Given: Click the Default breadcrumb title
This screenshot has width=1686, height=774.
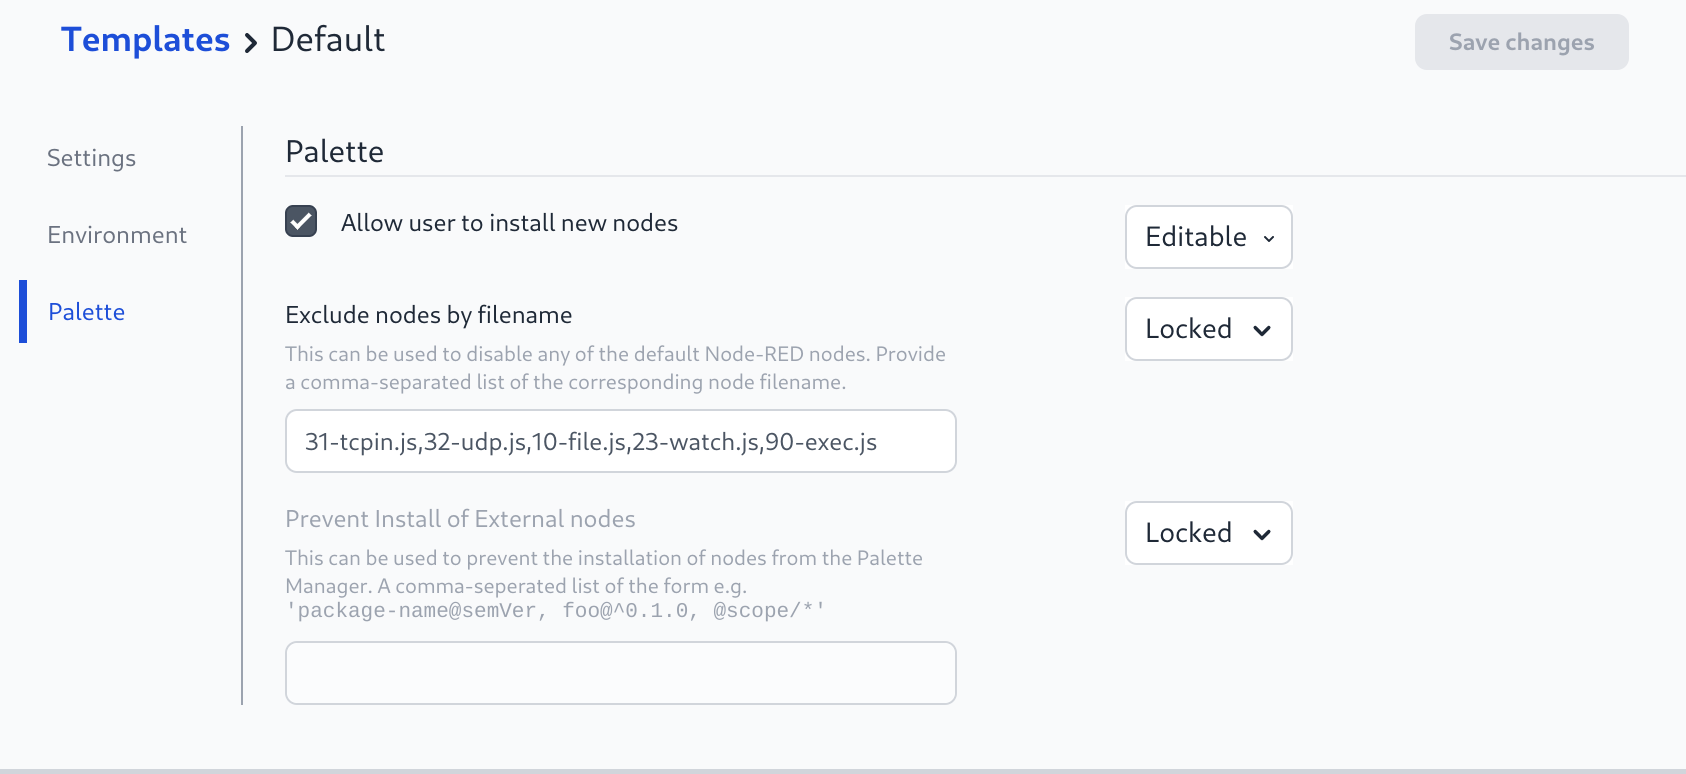Looking at the screenshot, I should click(x=328, y=40).
